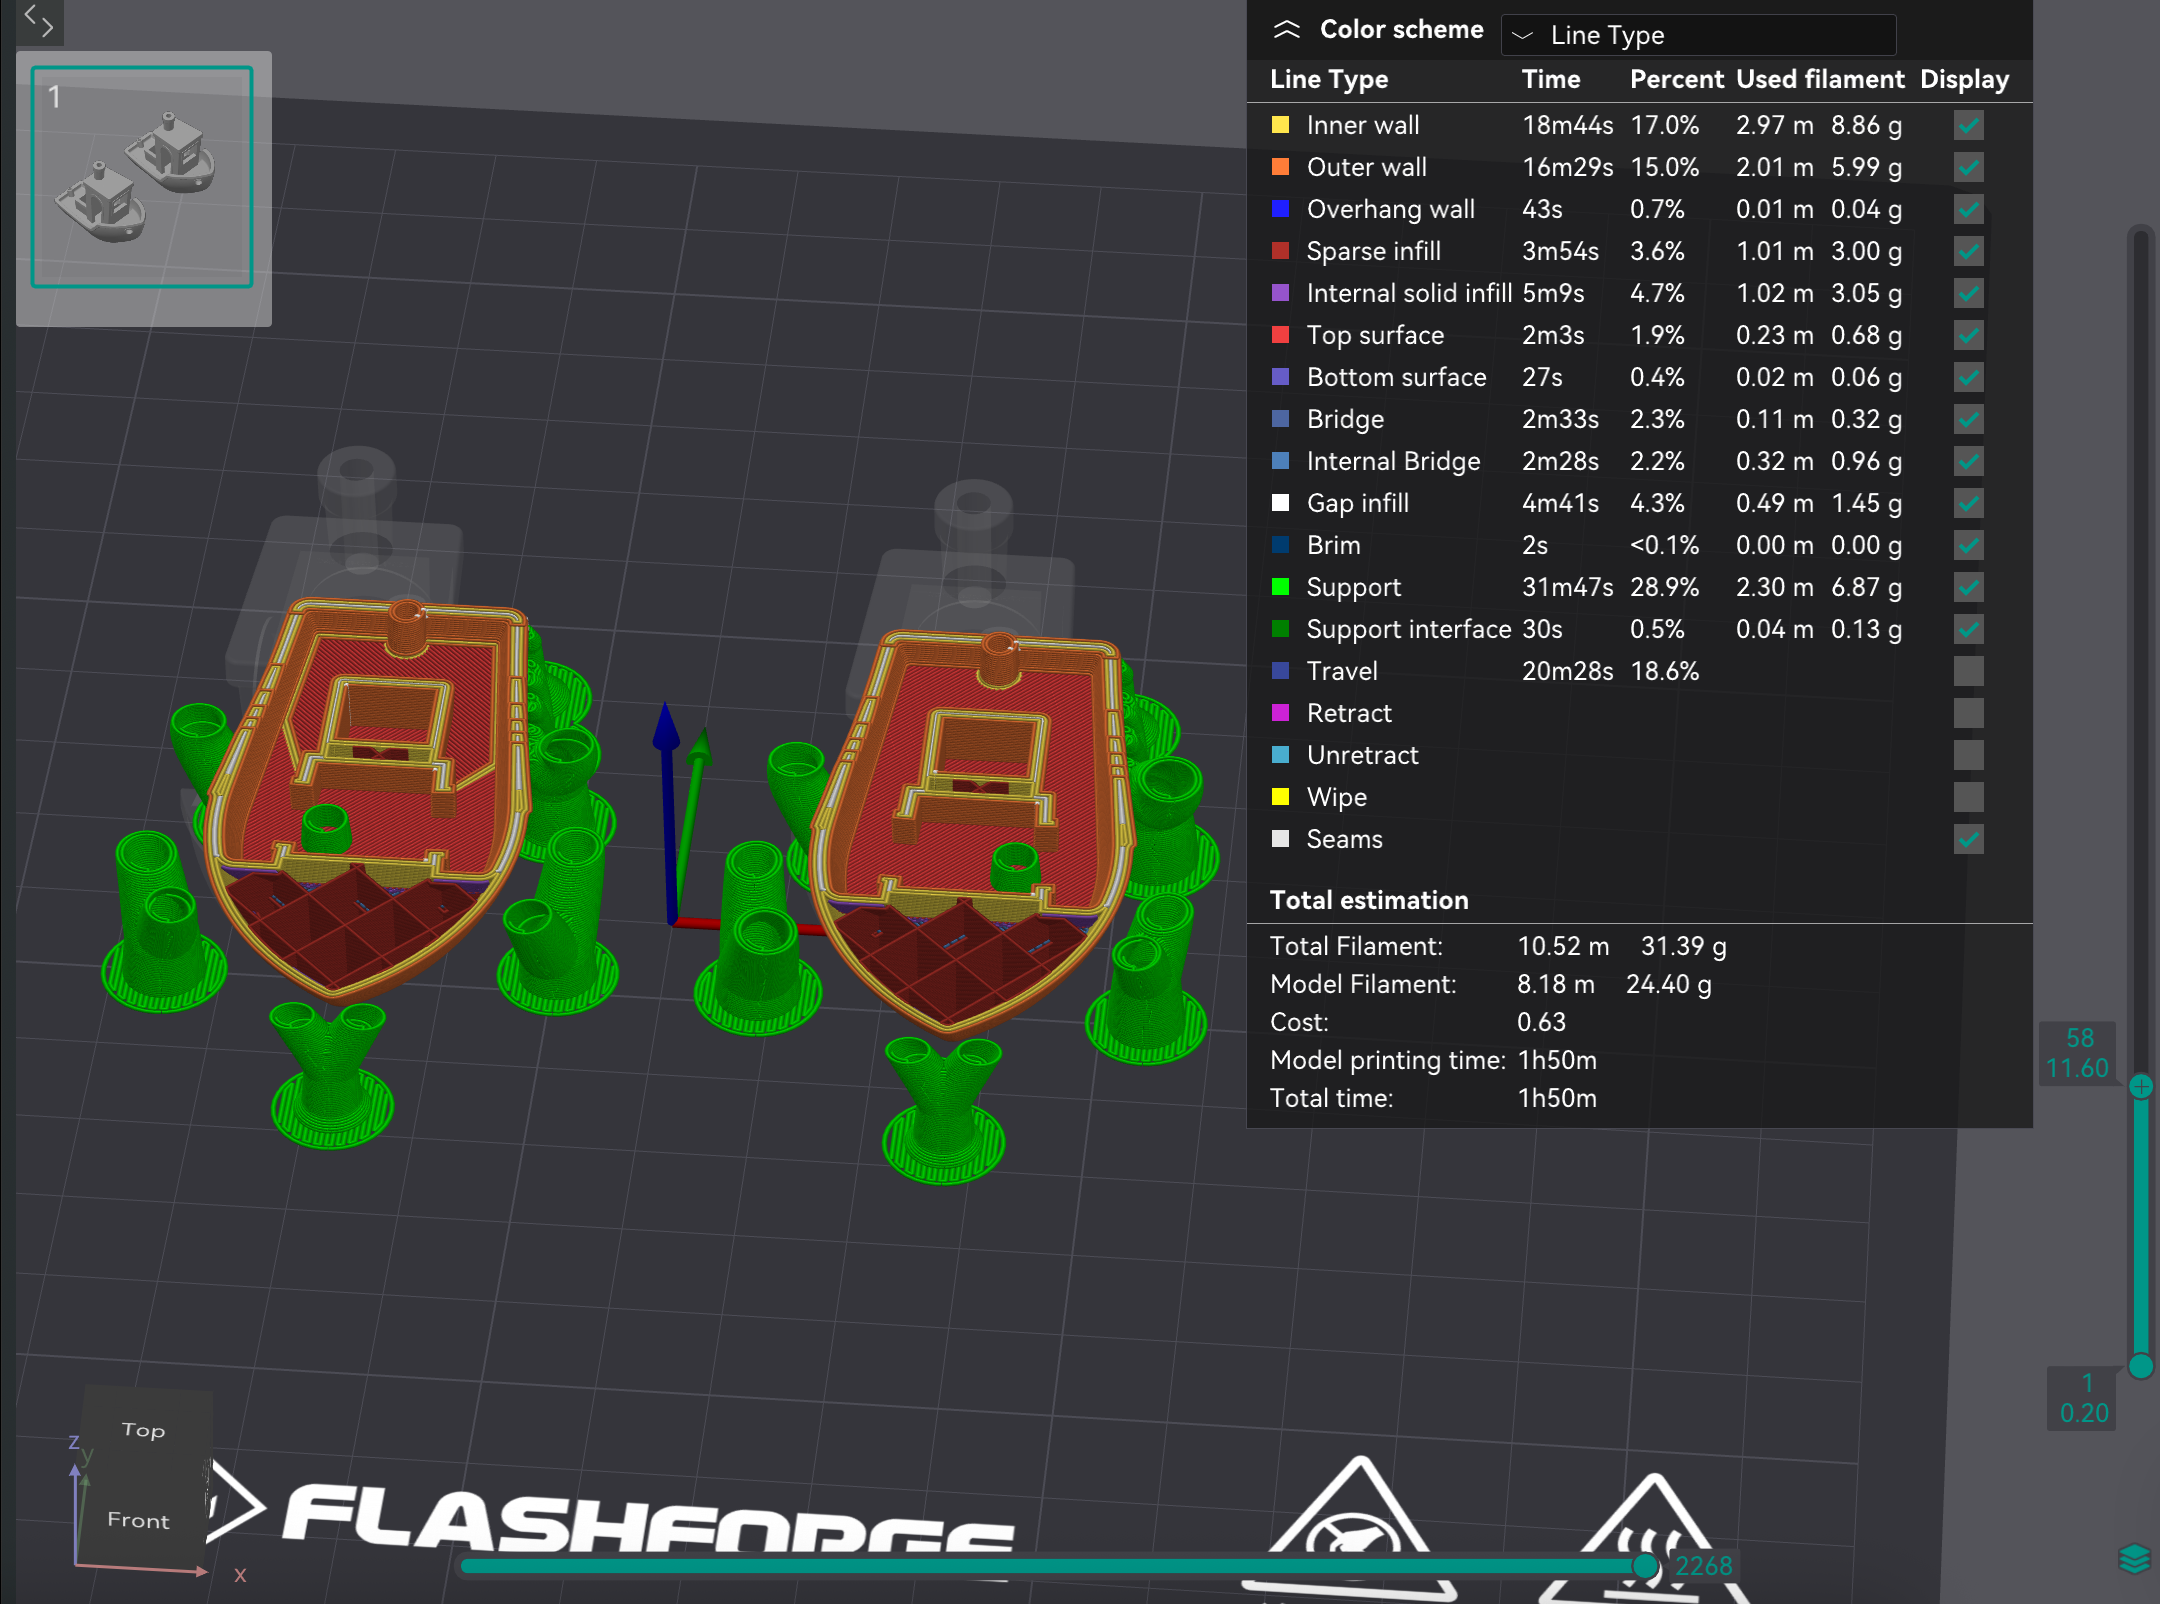2160x1604 pixels.
Task: Collapse the Color scheme legend panel
Action: (x=1286, y=30)
